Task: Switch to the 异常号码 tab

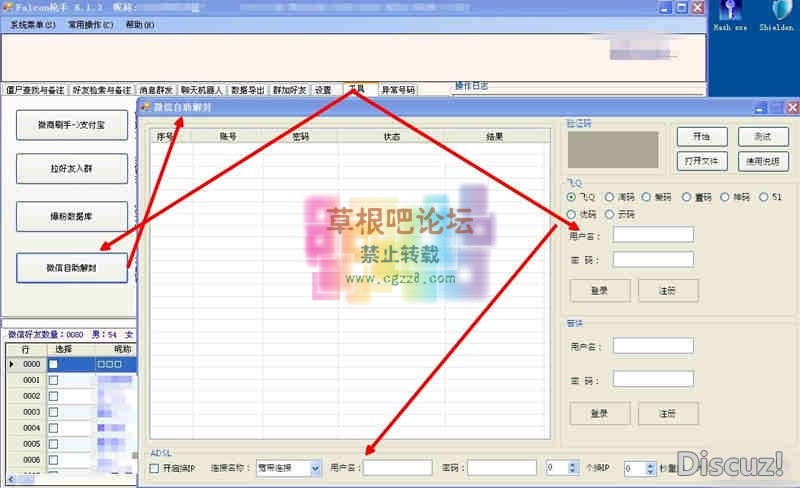Action: pos(398,90)
